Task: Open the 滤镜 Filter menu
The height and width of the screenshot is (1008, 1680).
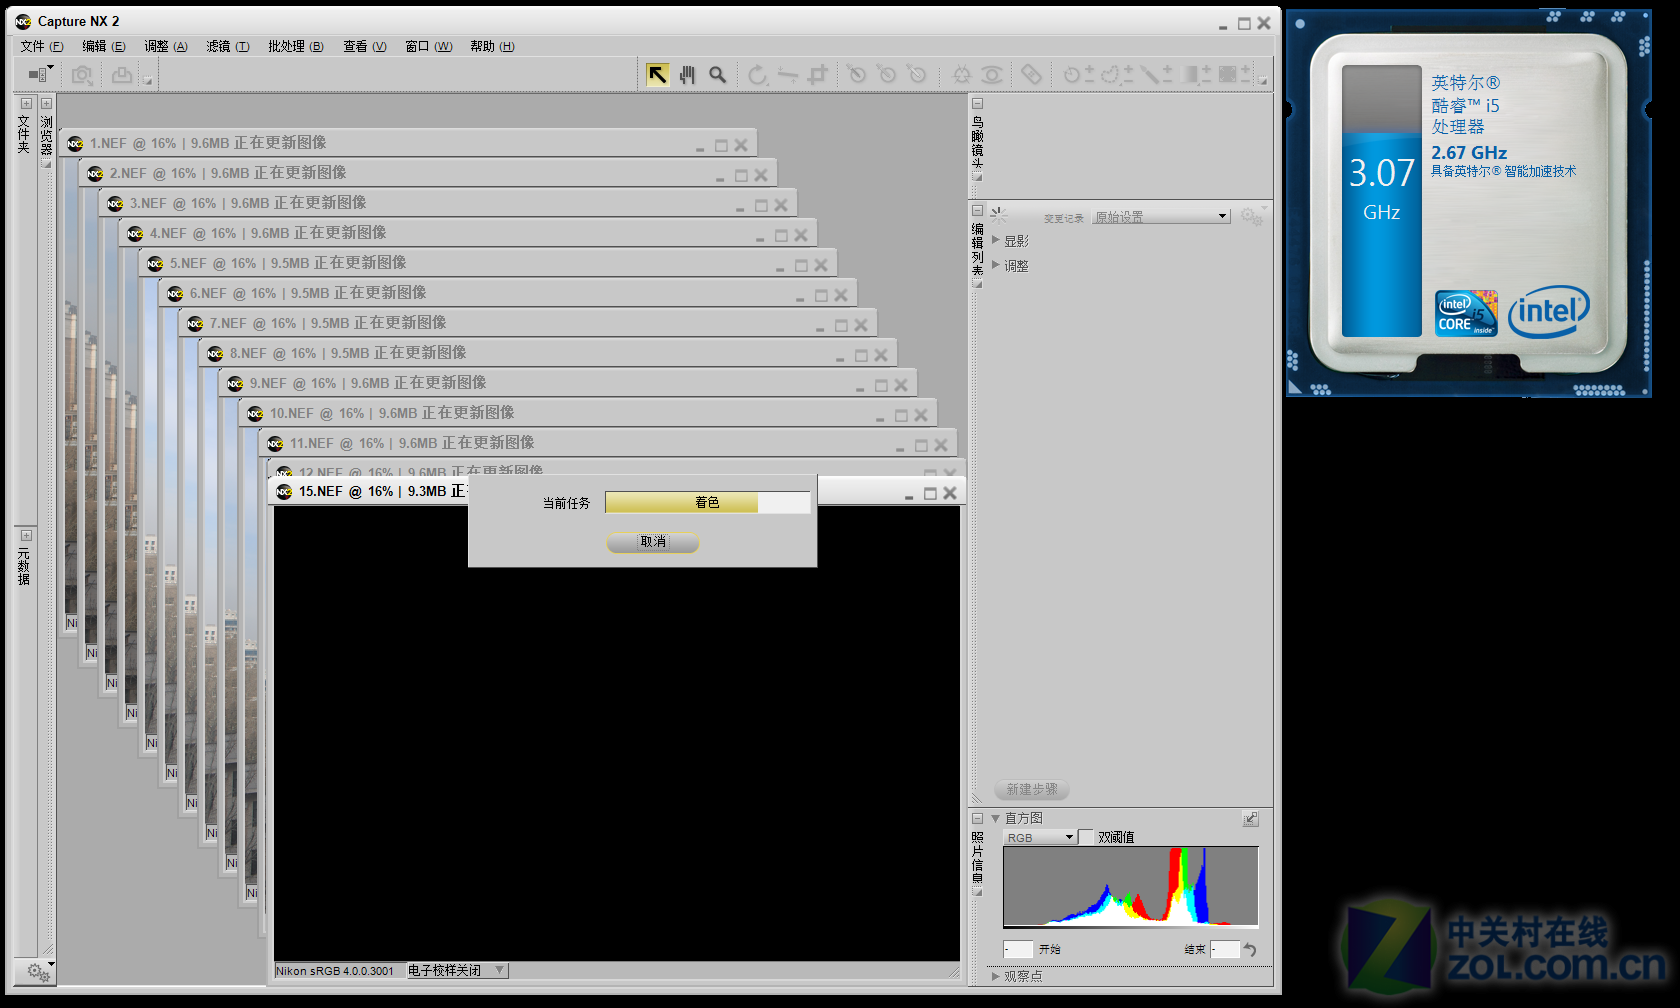Action: 228,46
